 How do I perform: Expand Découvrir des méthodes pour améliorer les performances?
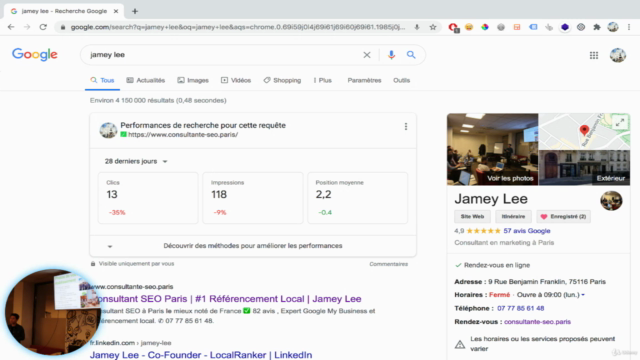click(x=253, y=246)
